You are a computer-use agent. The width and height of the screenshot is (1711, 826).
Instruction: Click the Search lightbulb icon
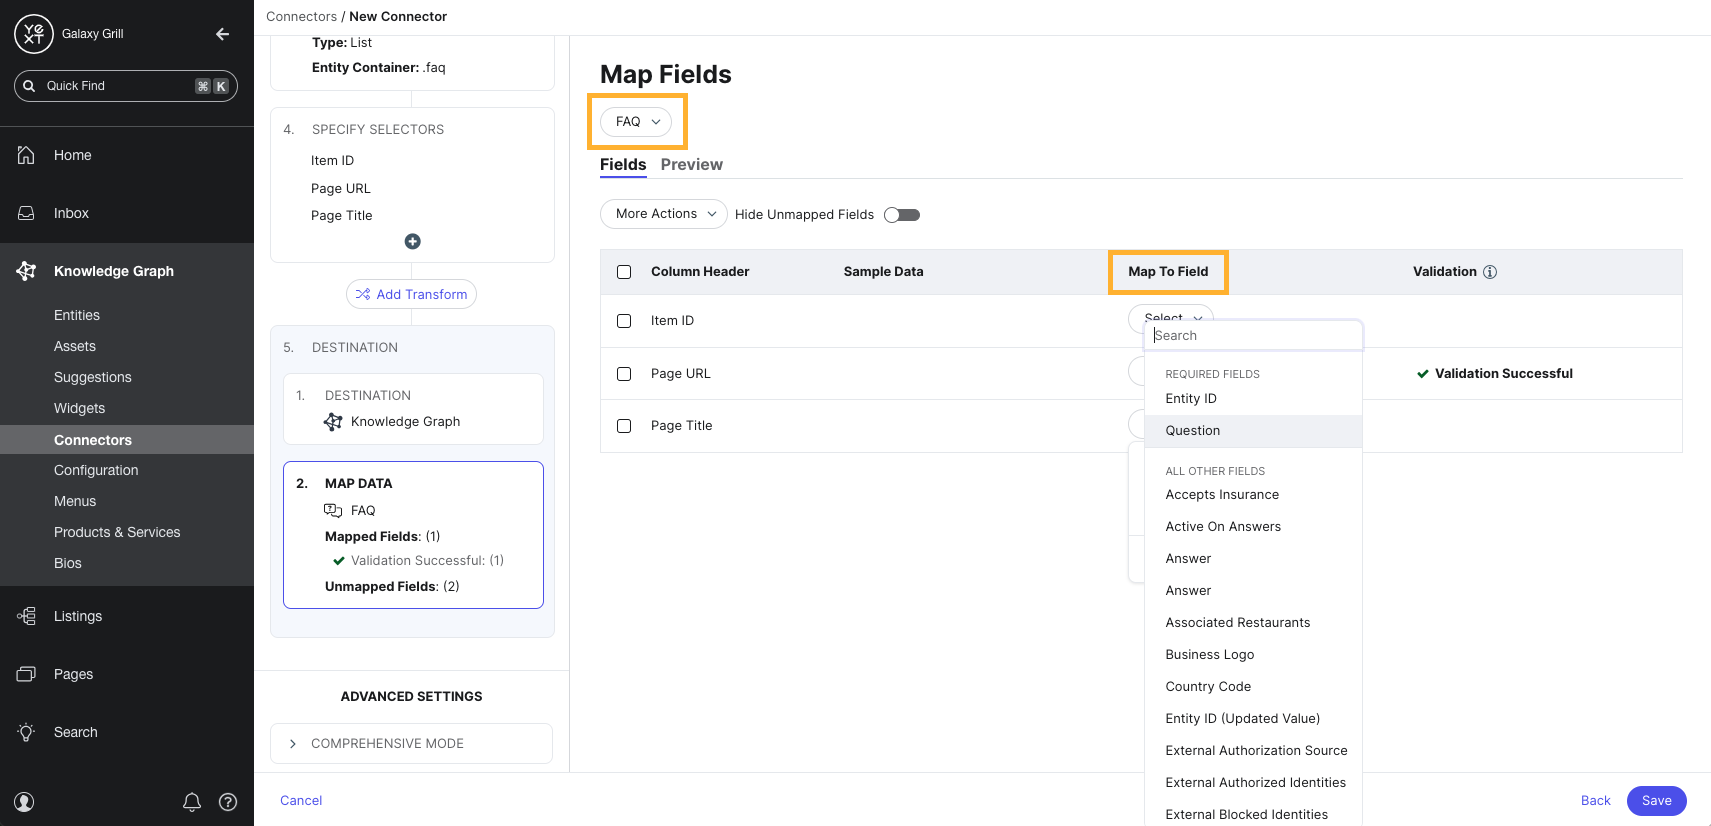[26, 732]
